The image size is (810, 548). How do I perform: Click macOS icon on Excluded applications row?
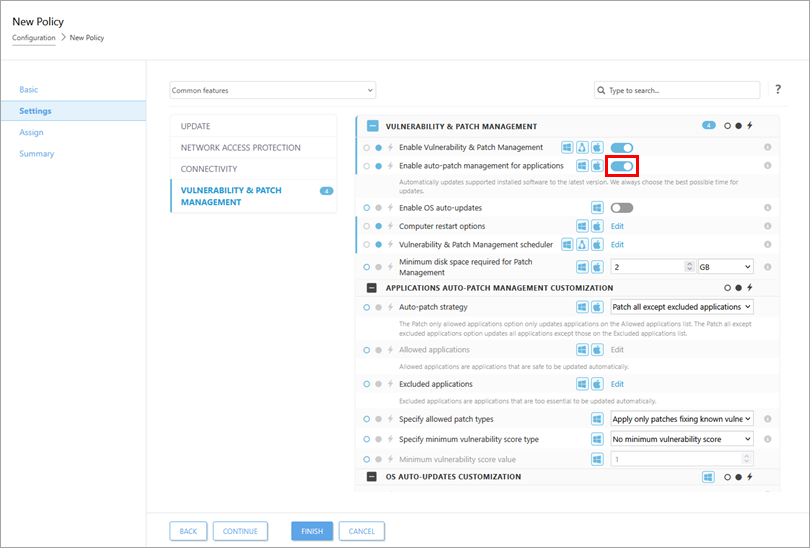point(596,384)
